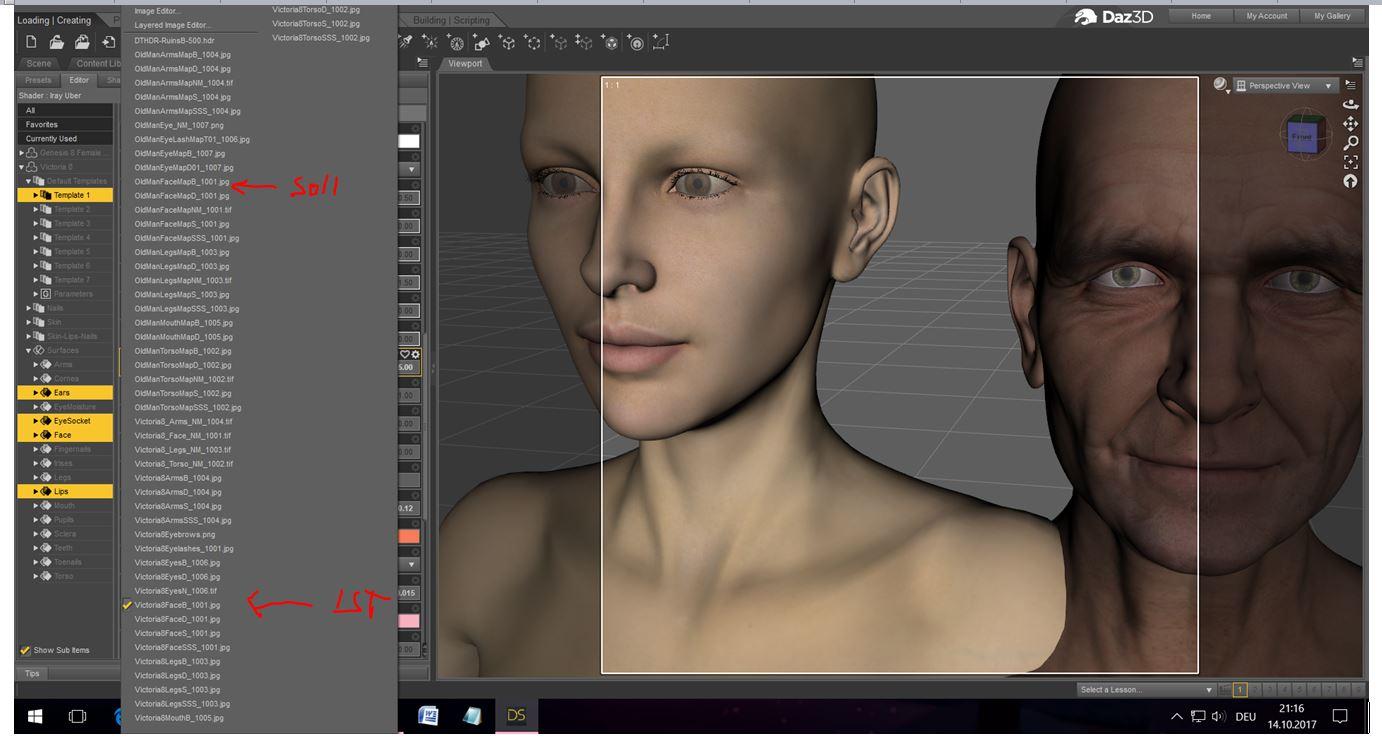1382x743 pixels.
Task: Click the My Account button
Action: click(1266, 16)
